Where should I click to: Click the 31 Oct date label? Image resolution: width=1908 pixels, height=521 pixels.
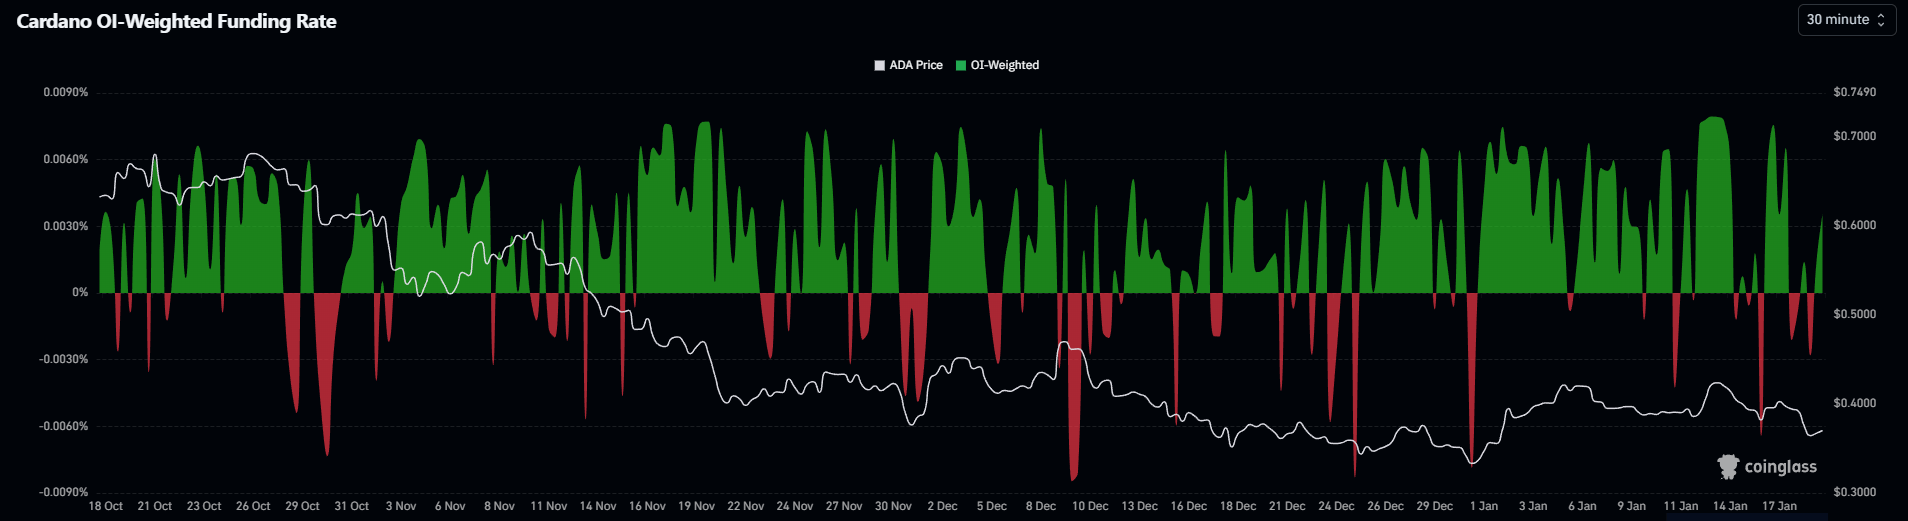(352, 506)
